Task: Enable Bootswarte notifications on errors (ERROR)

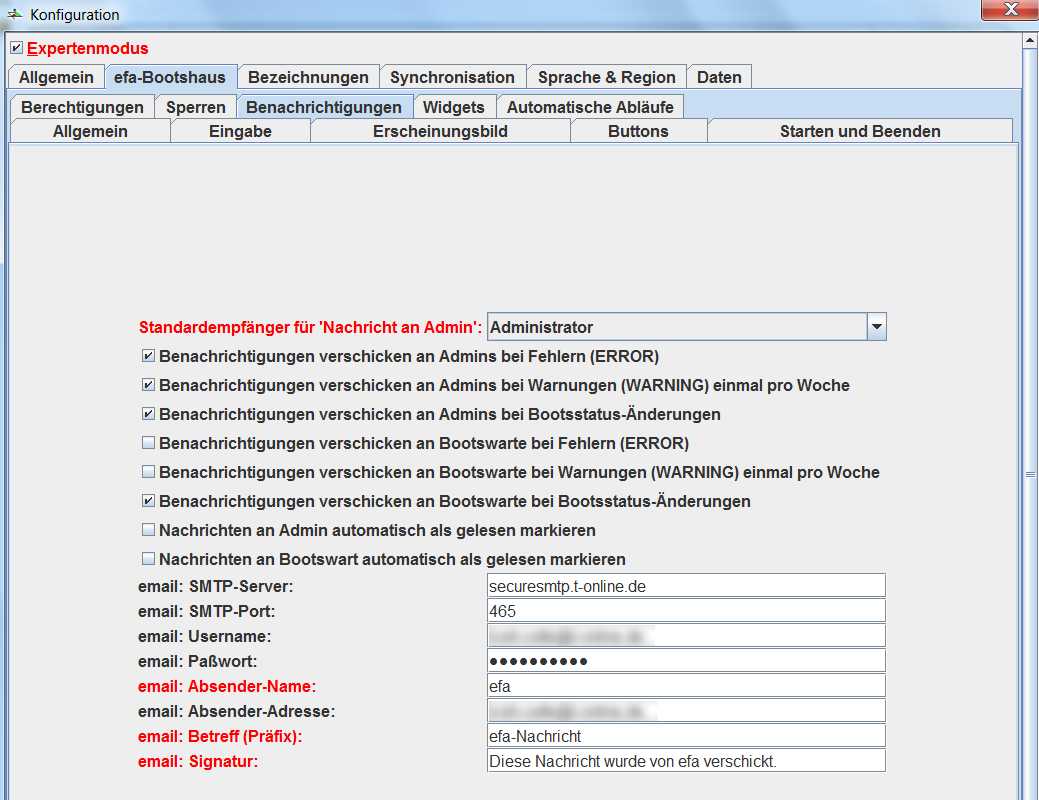Action: coord(148,443)
